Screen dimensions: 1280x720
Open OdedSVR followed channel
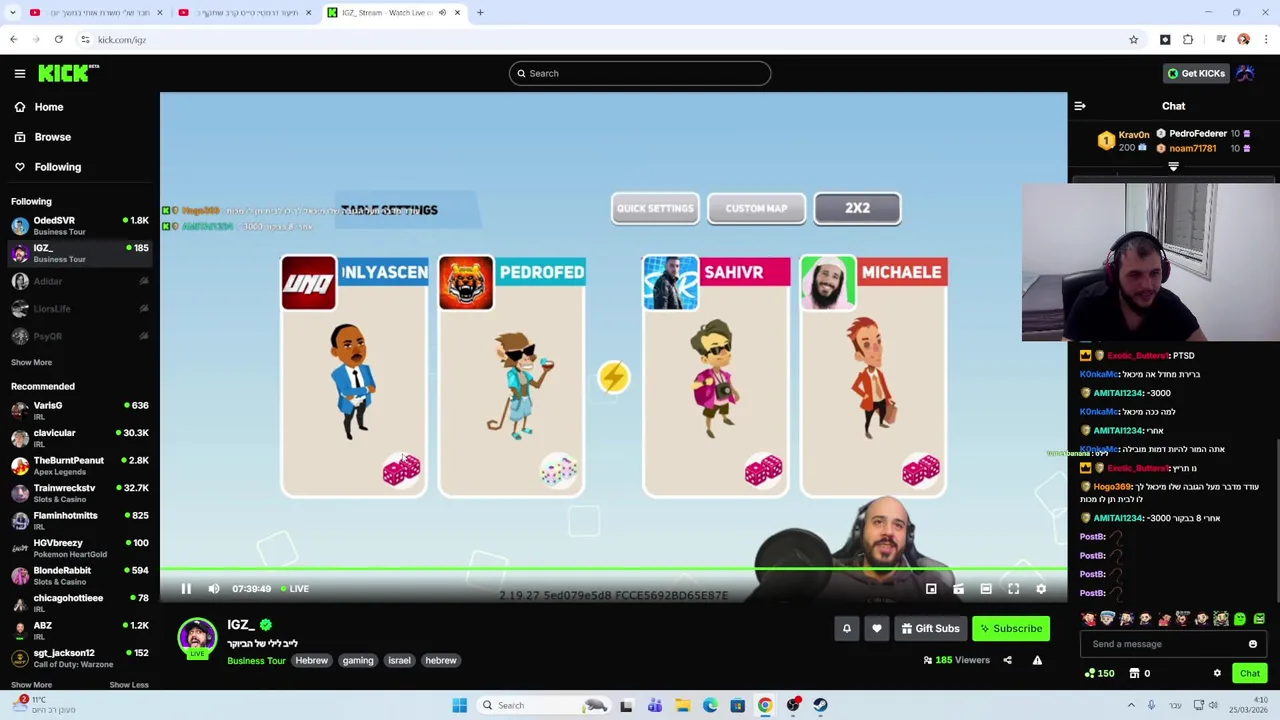tap(80, 226)
